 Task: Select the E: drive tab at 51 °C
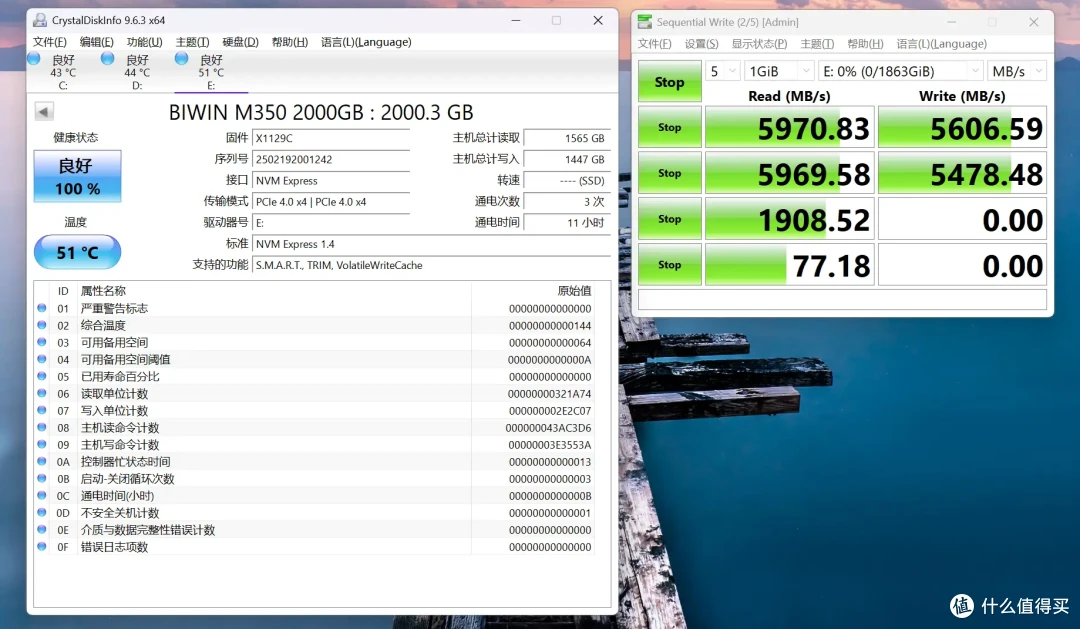click(x=211, y=72)
